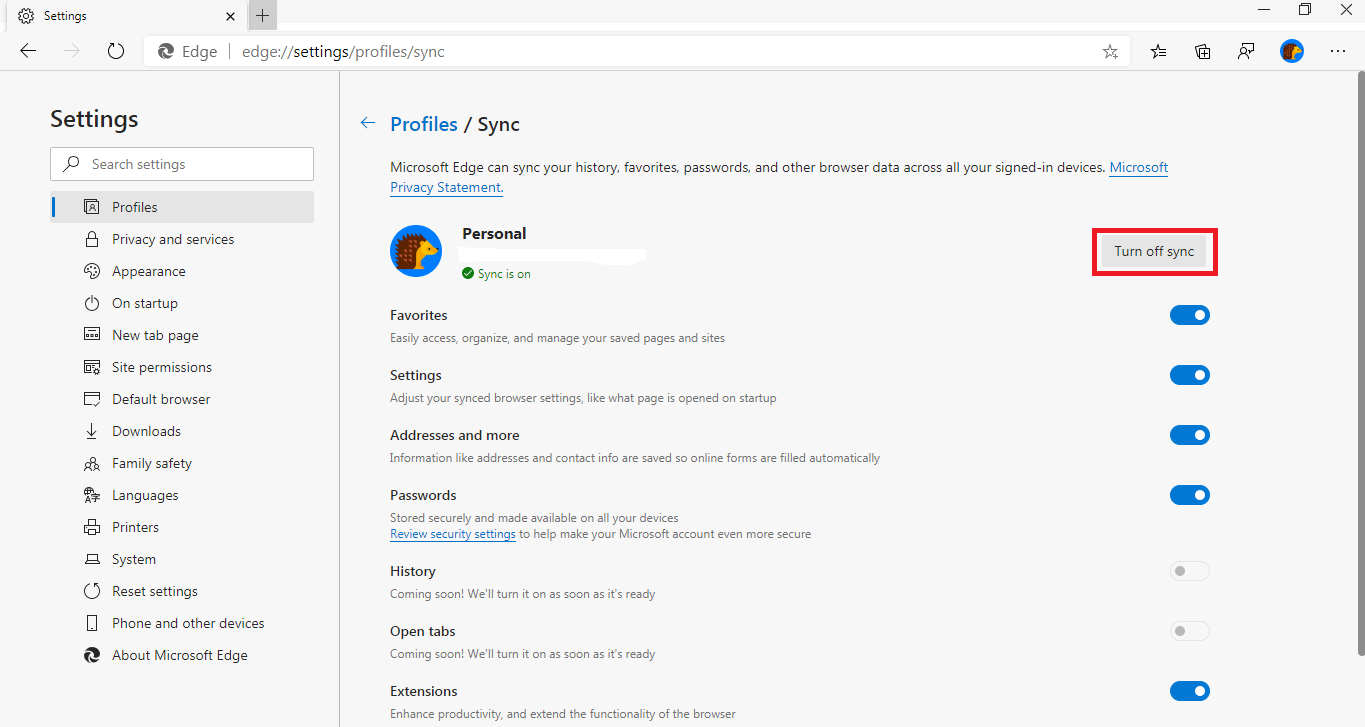Open Review security settings link
The image size is (1365, 727).
[x=453, y=534]
